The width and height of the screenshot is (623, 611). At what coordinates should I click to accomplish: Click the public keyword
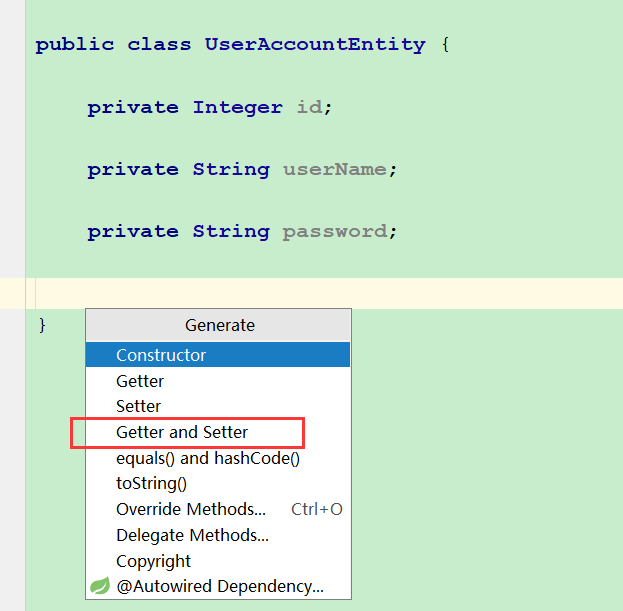(x=75, y=44)
